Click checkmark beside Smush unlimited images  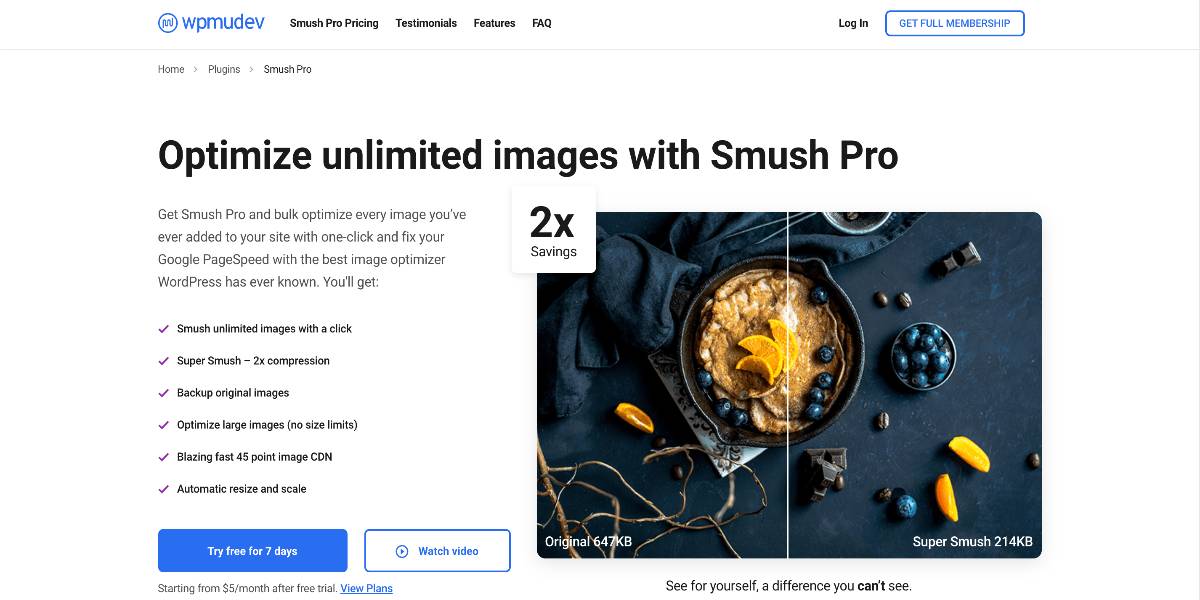pos(164,329)
